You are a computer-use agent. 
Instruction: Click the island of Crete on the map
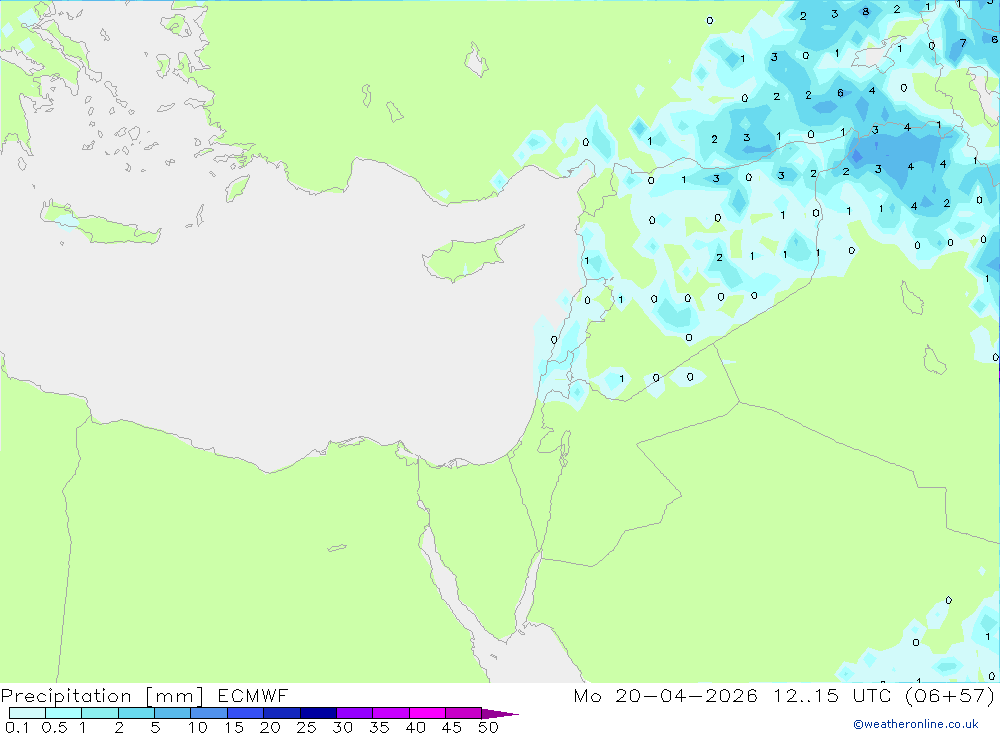(102, 225)
